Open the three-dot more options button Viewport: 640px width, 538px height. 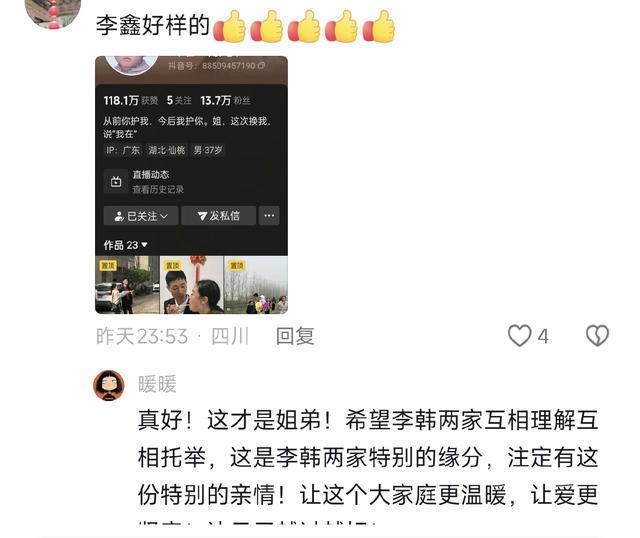(x=269, y=216)
